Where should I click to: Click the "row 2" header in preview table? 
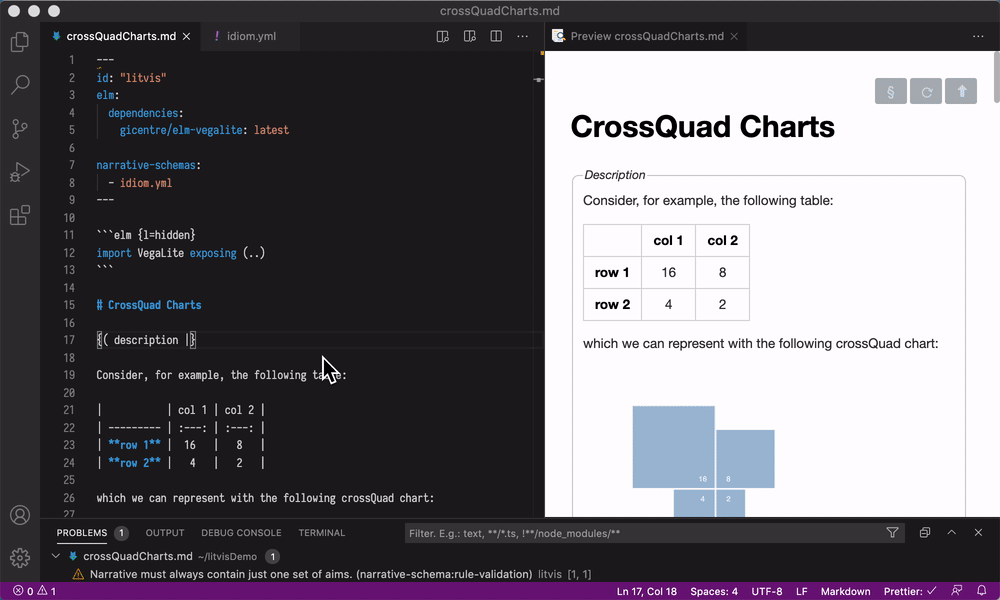click(612, 304)
